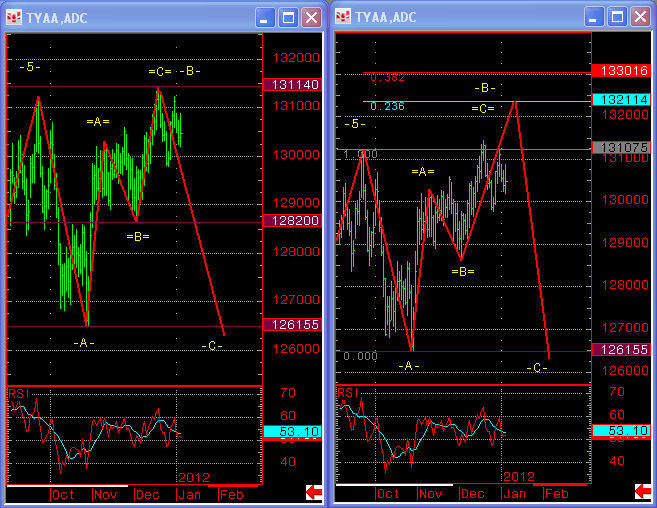Viewport: 657px width, 508px height.
Task: Maximize the left TYAA,ADC chart window
Action: click(289, 17)
